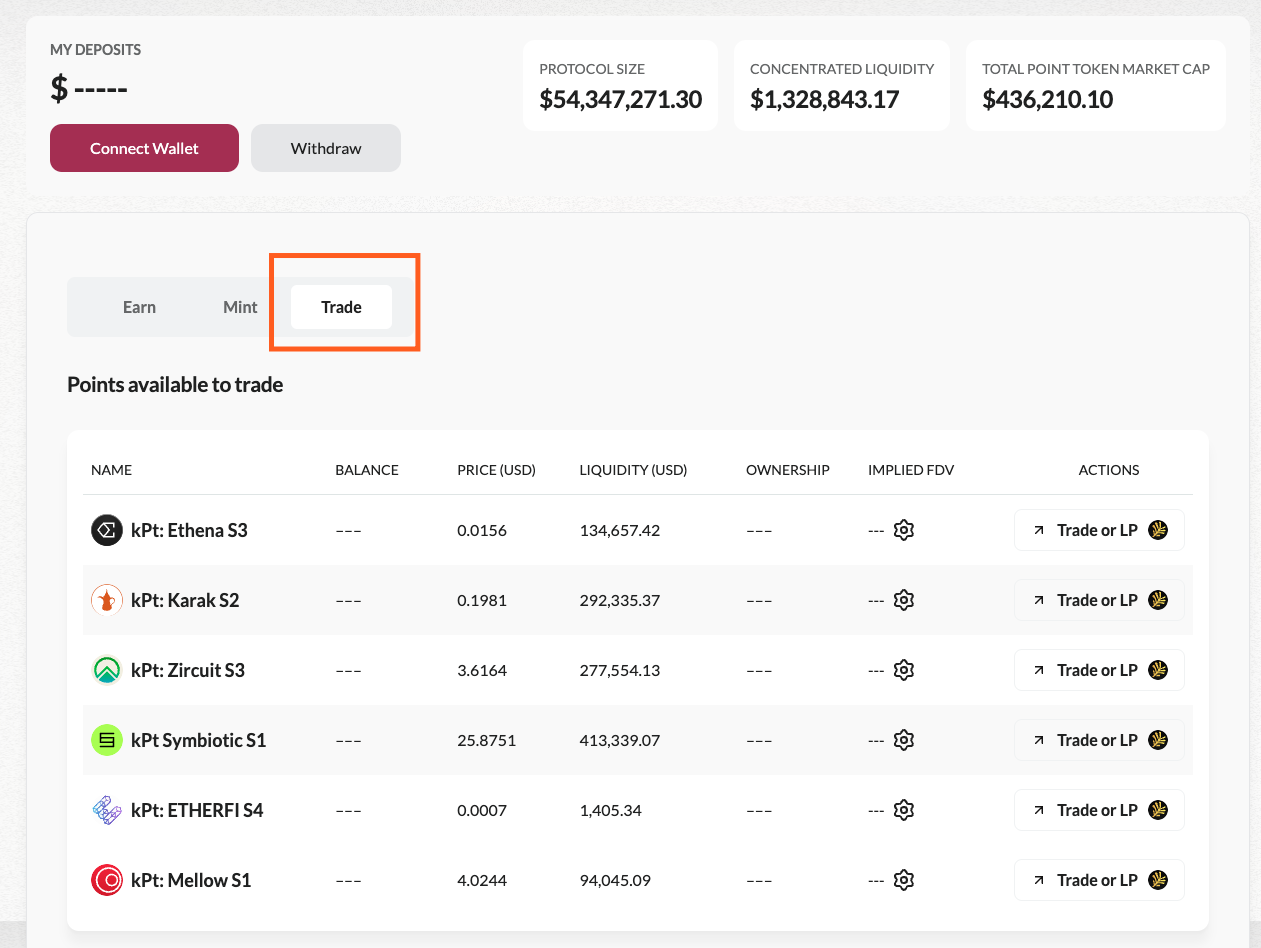Switch to the Earn tab
The width and height of the screenshot is (1261, 948).
139,307
